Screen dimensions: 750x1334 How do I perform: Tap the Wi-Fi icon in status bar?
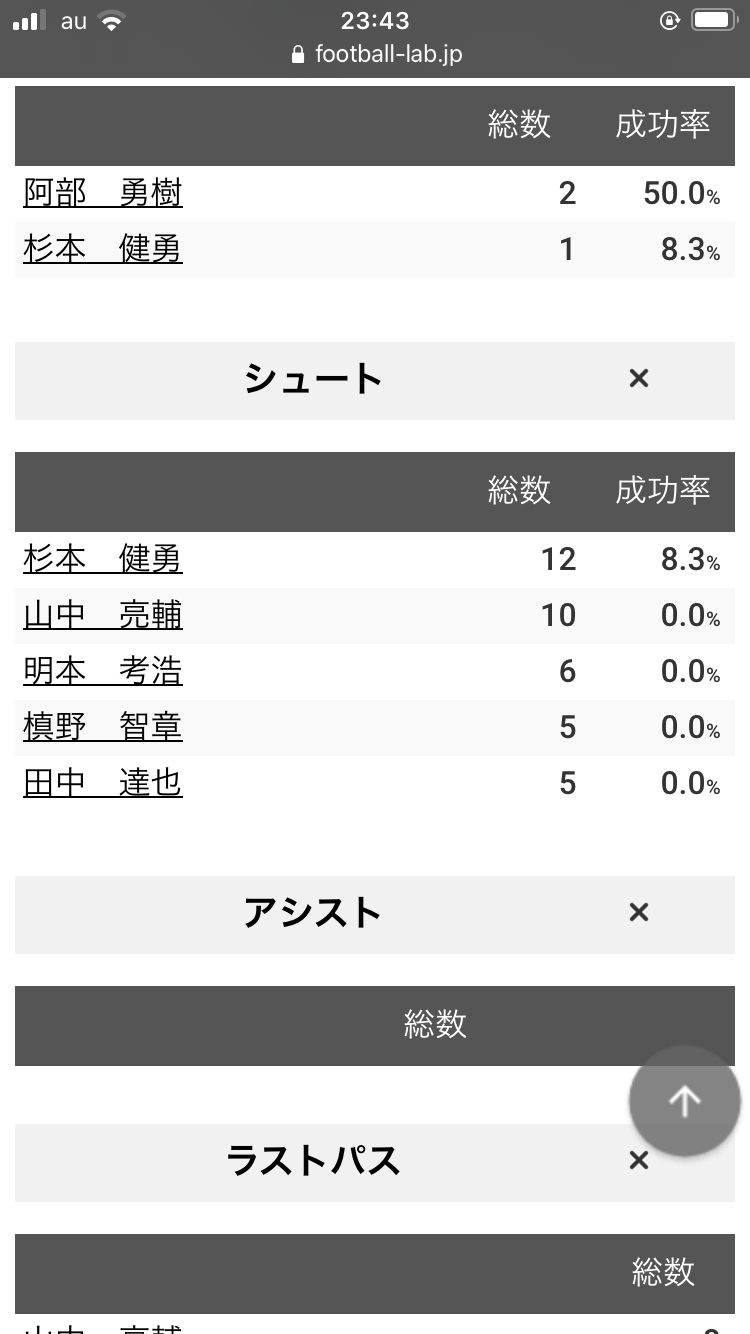tap(112, 21)
